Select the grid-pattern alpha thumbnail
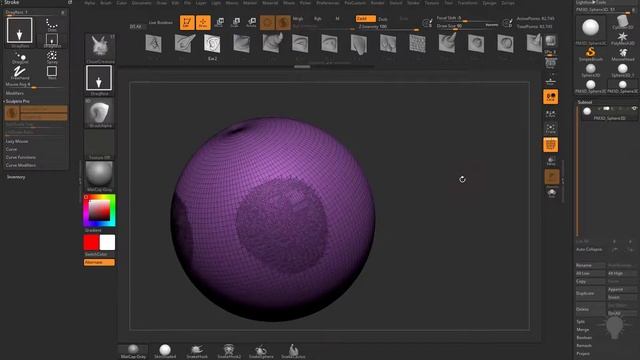The height and width of the screenshot is (360, 640). 417,44
